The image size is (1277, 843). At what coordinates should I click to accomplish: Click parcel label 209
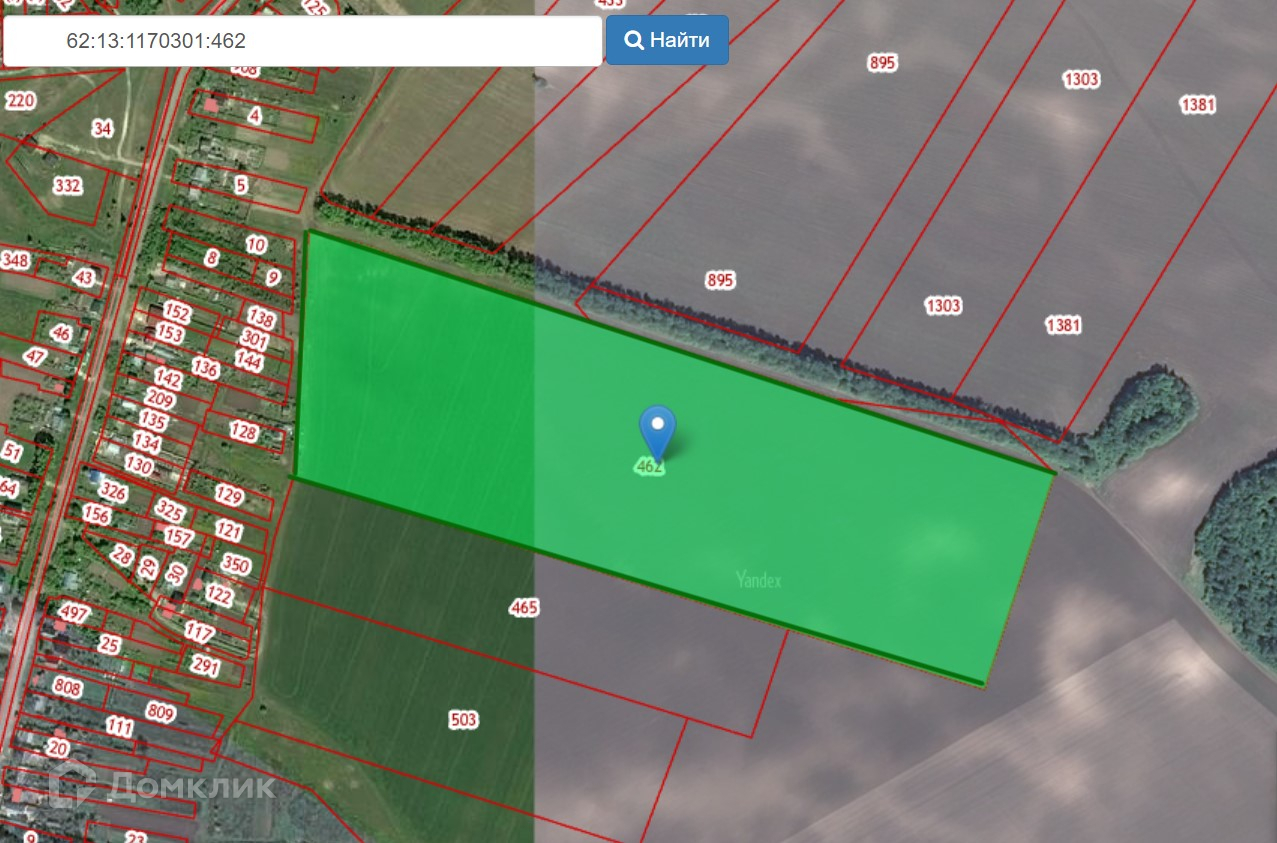[159, 400]
